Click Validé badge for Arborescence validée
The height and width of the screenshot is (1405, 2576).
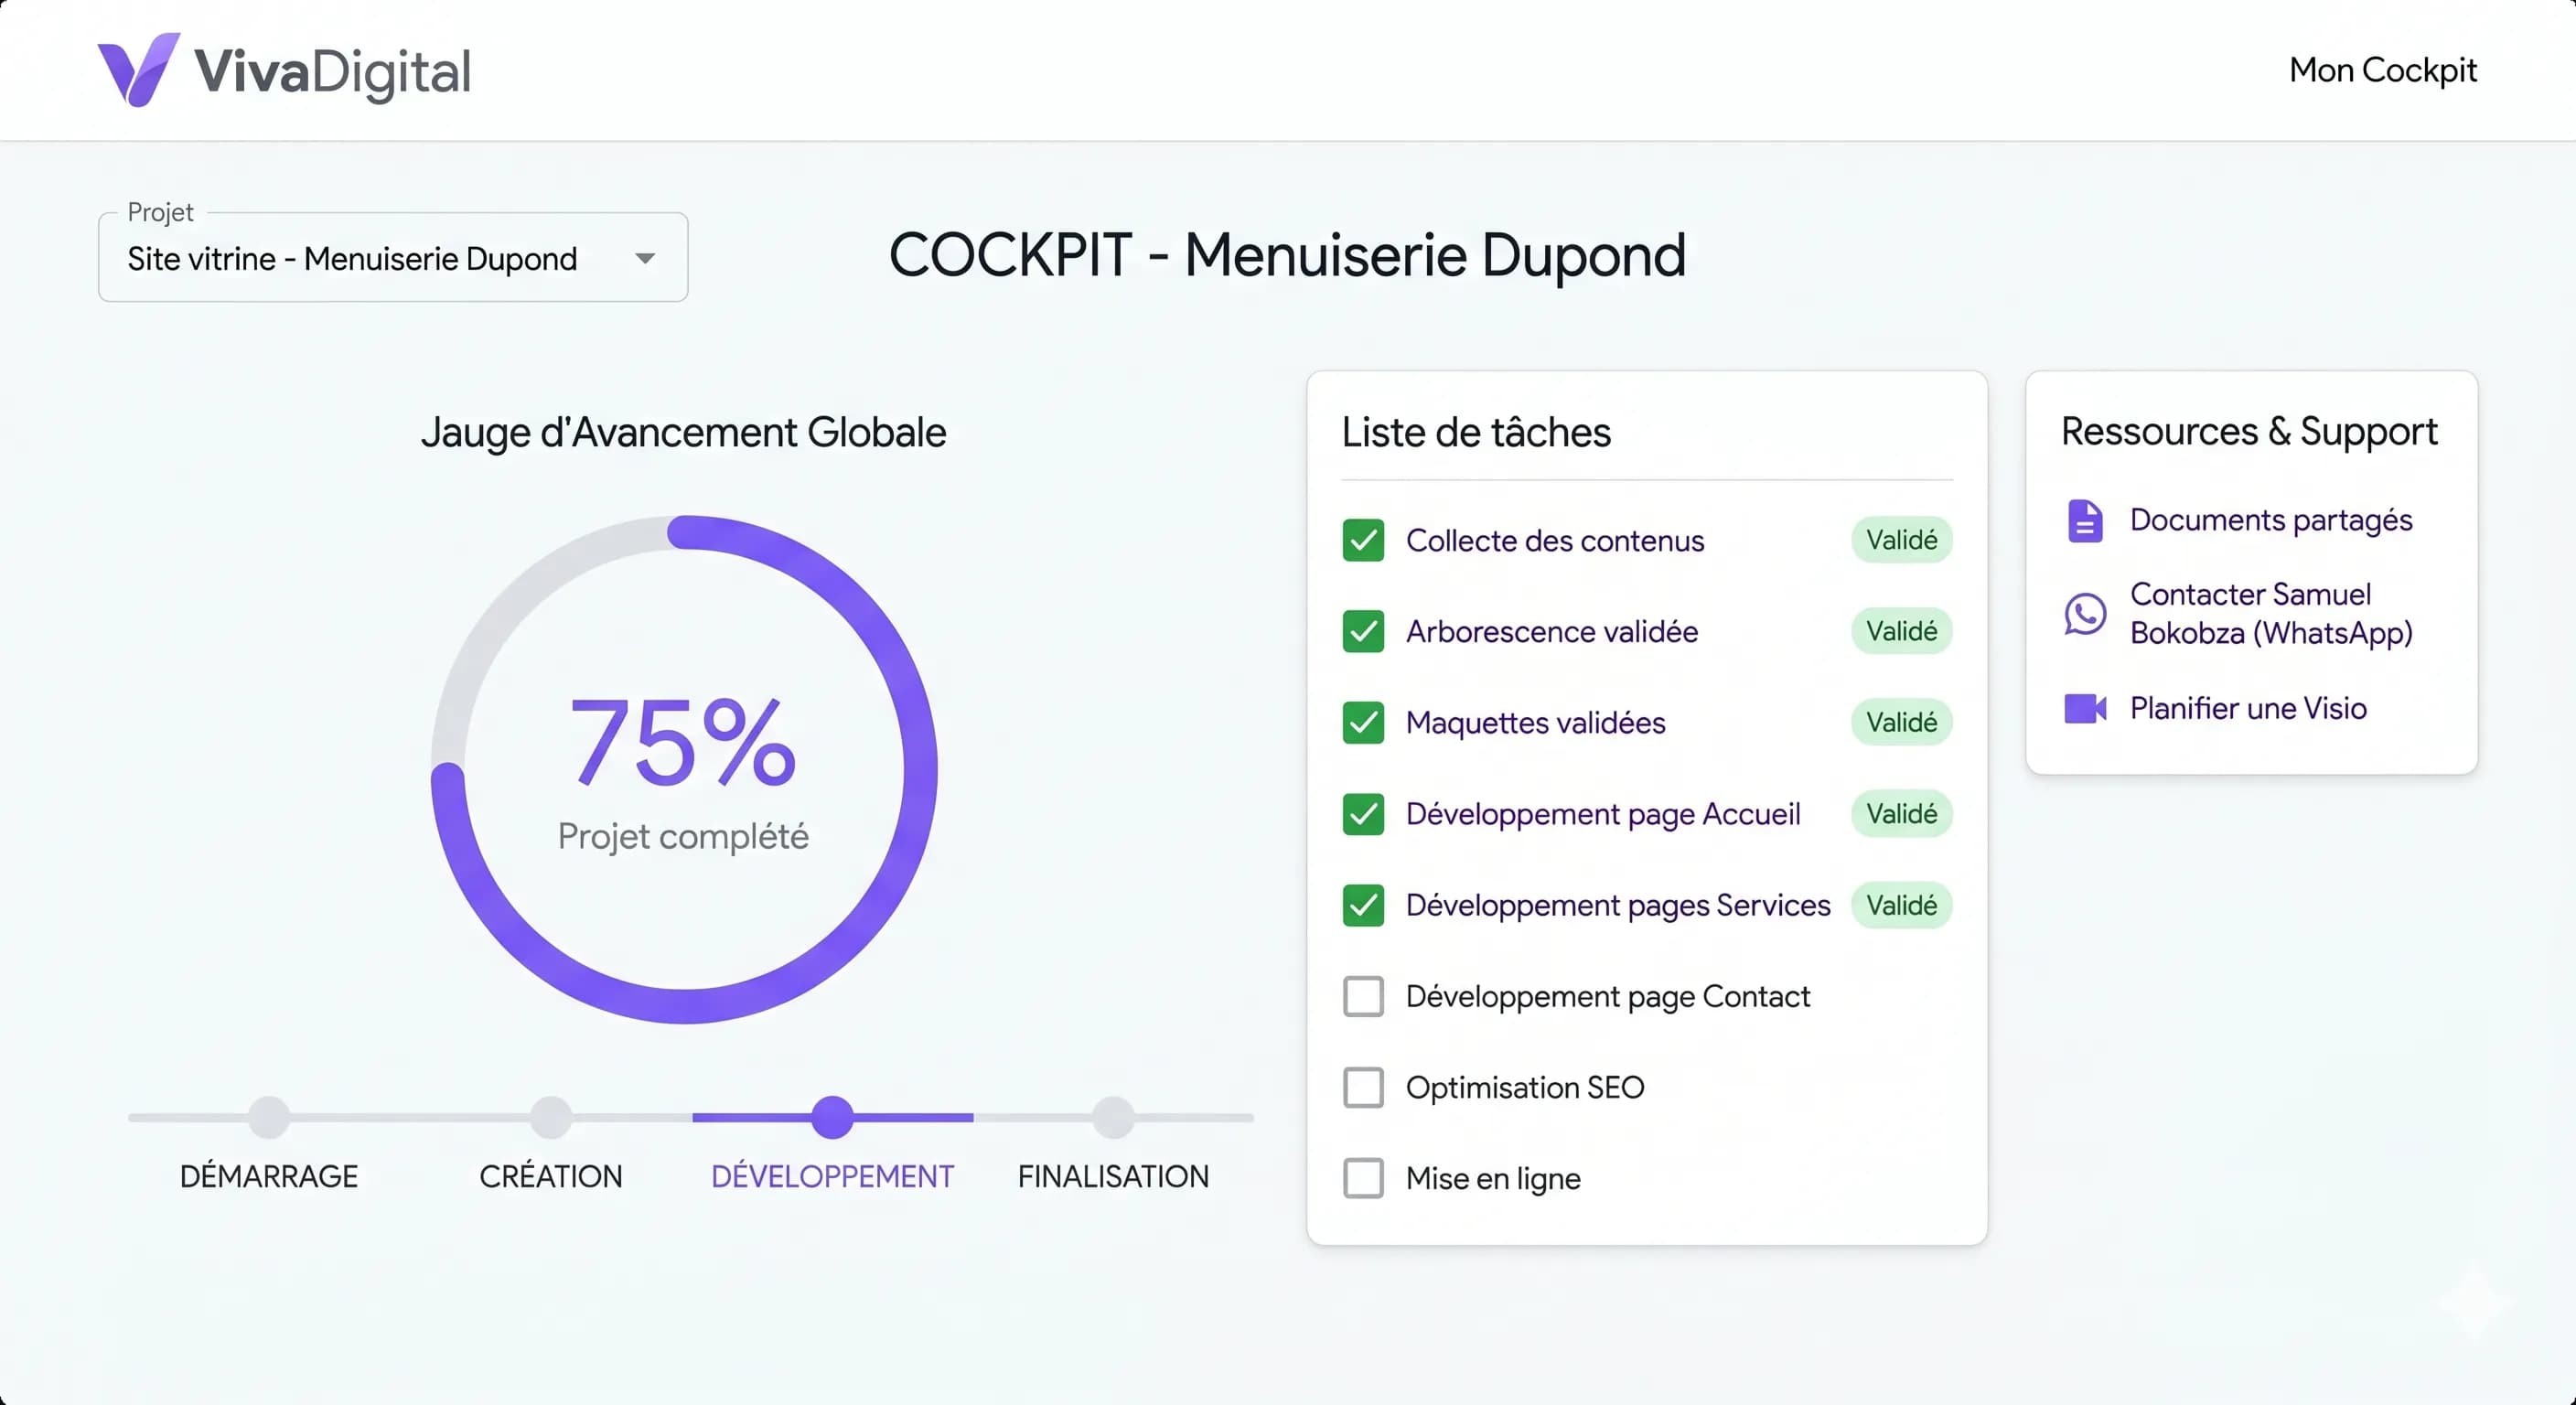tap(1901, 631)
